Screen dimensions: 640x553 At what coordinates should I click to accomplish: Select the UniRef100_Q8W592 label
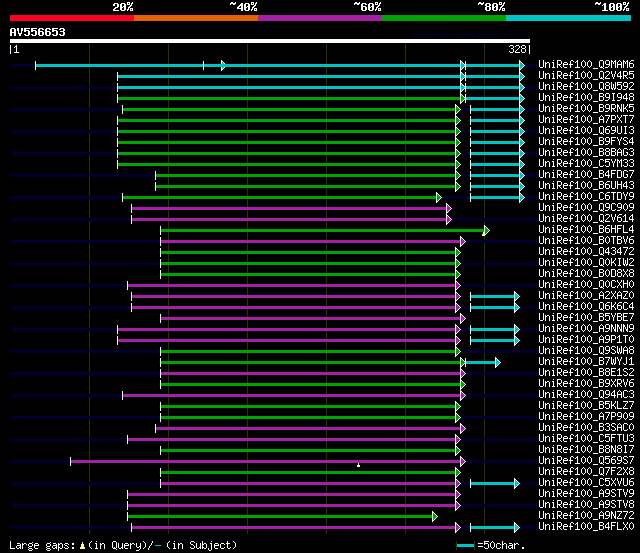pos(586,86)
